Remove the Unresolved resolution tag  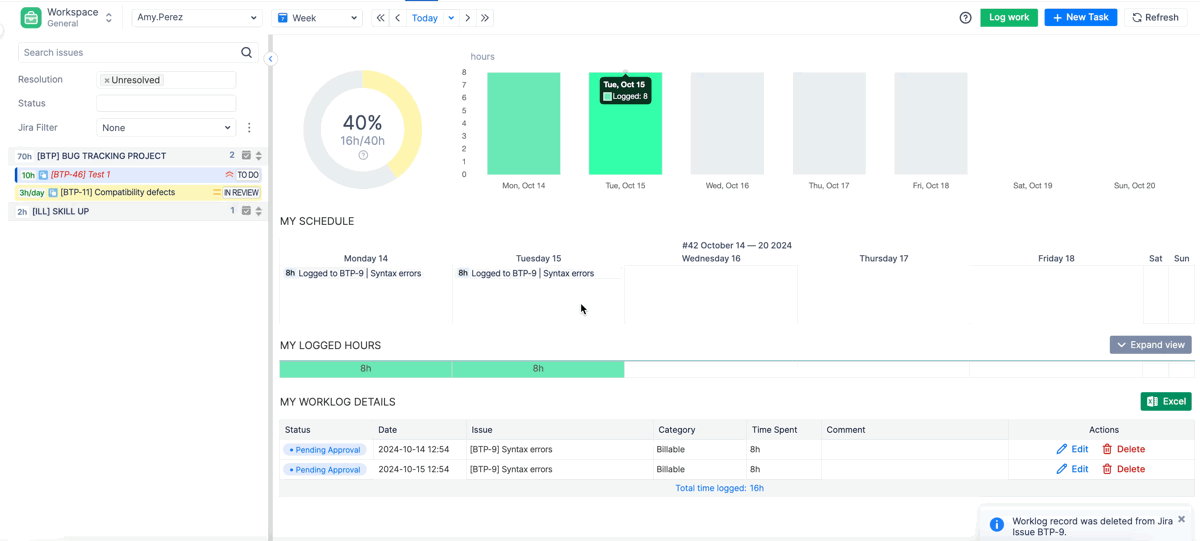click(107, 80)
